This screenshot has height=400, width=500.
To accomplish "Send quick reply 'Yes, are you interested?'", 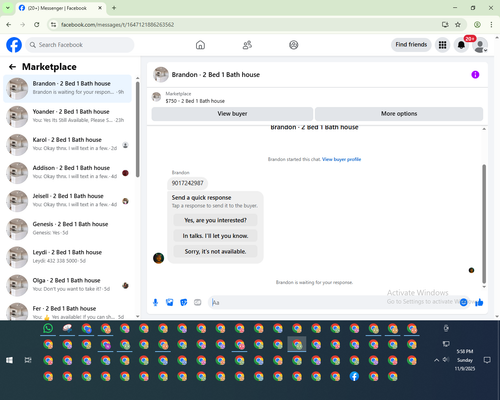I will click(215, 220).
